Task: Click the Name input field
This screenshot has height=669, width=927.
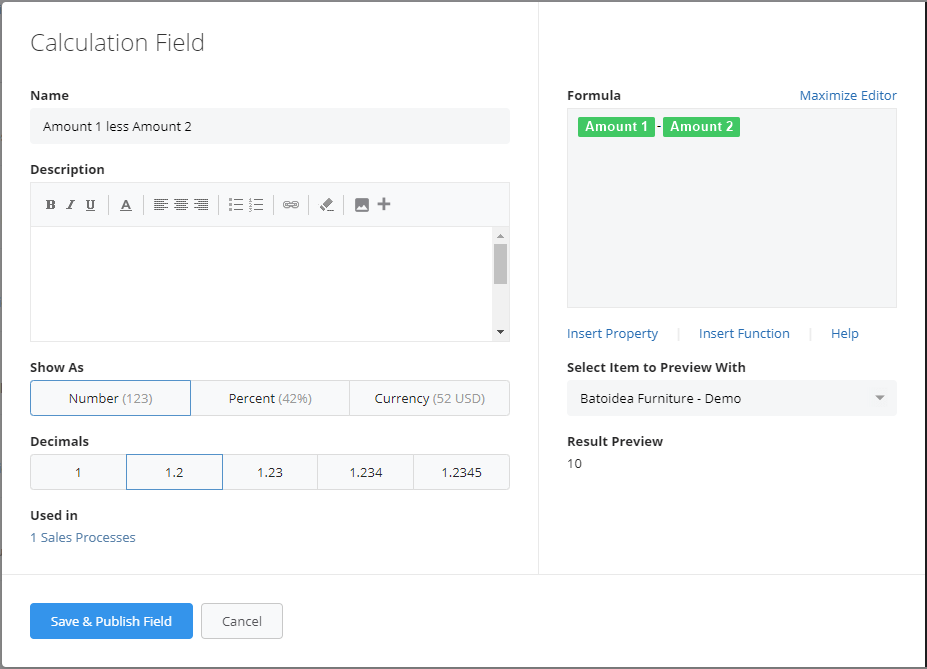Action: coord(270,126)
